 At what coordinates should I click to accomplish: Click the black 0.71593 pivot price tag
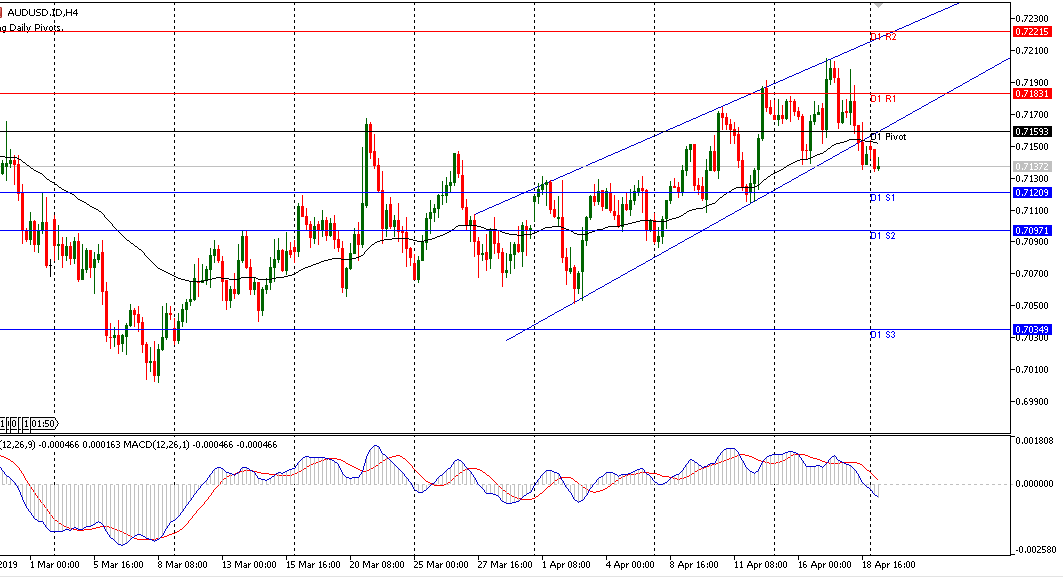coord(1032,132)
